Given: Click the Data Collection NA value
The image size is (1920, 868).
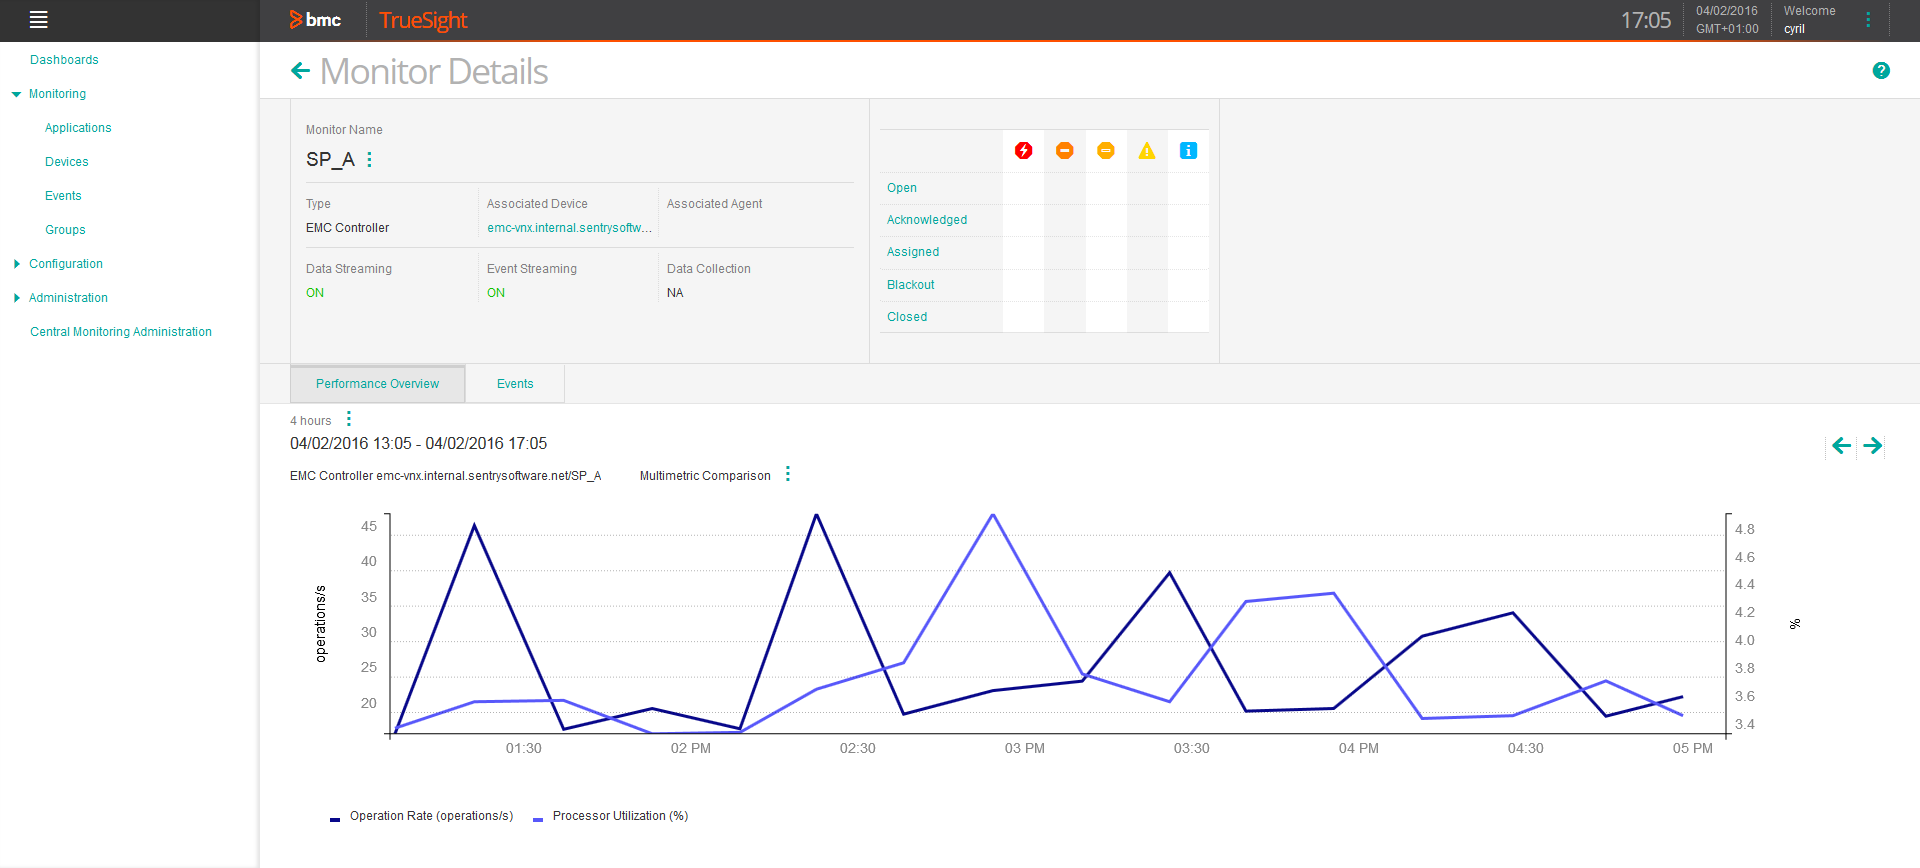Looking at the screenshot, I should (x=675, y=293).
